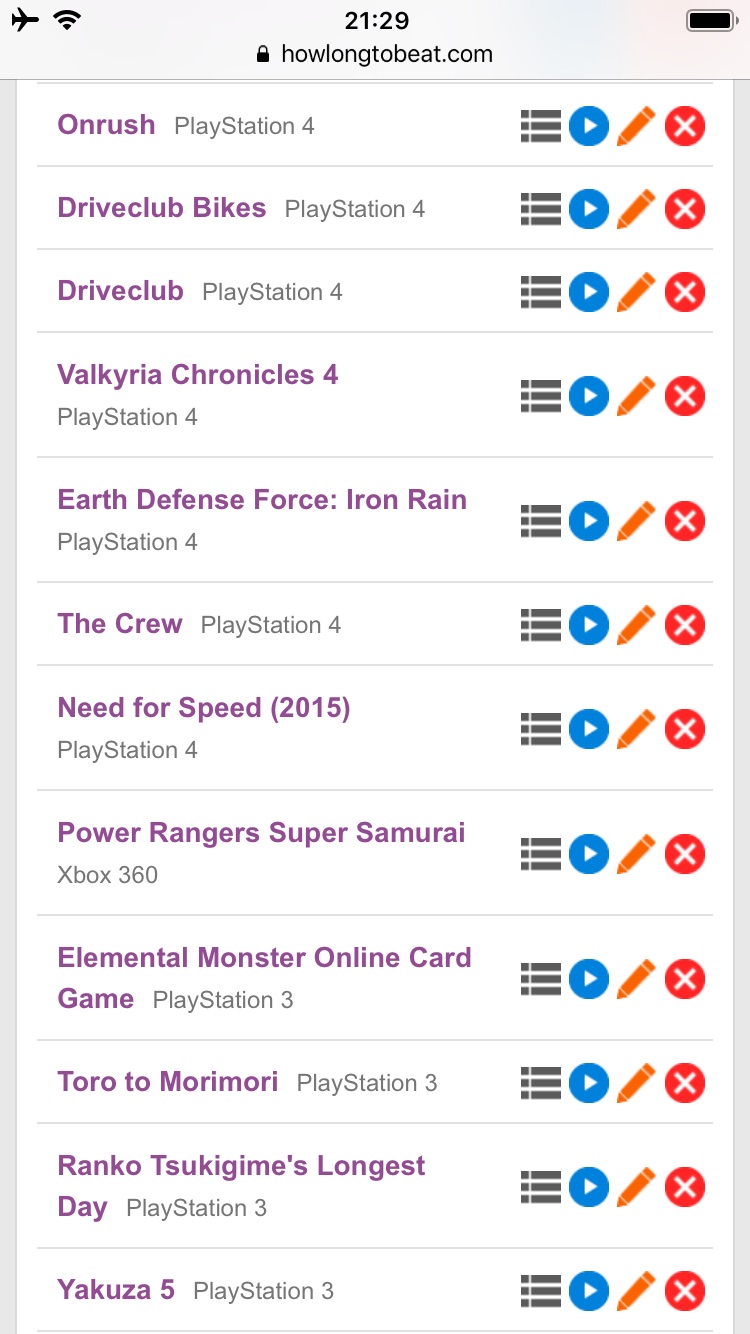The image size is (750, 1334).
Task: Open the list icon for Earth Defense Force
Action: click(x=540, y=521)
